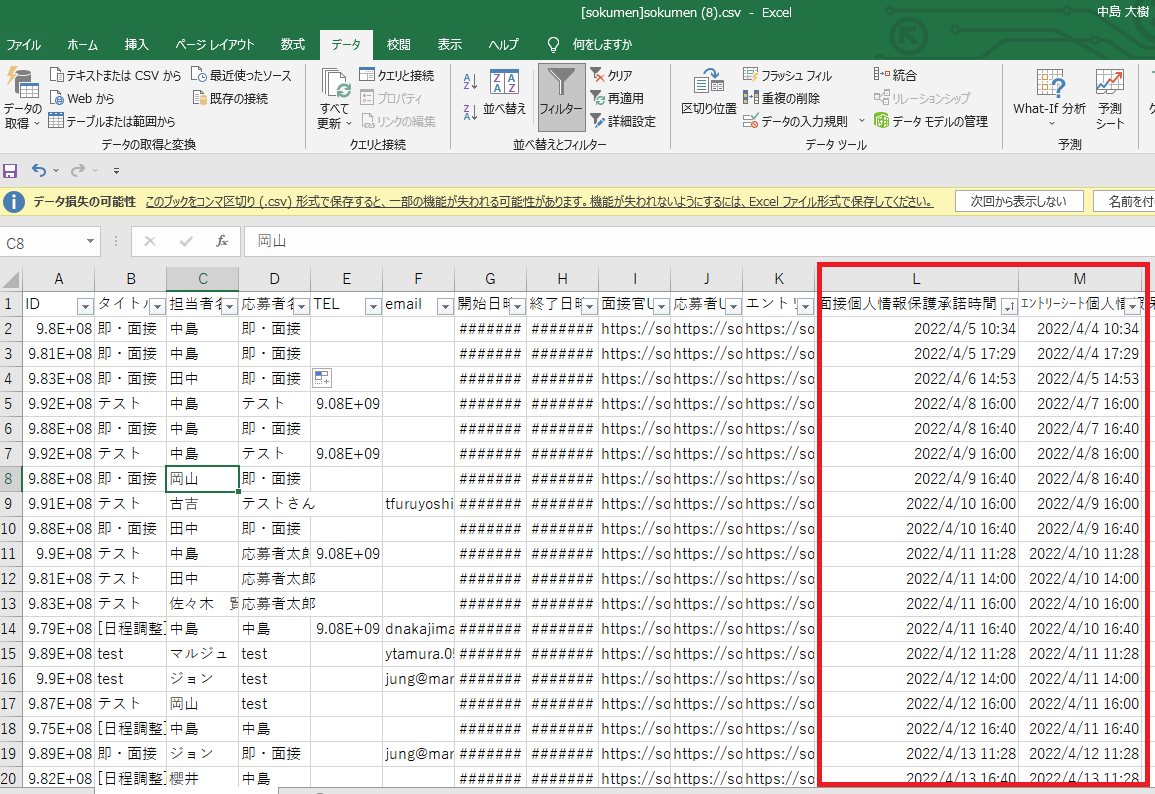This screenshot has width=1155, height=794.
Task: Click the sort descending Z-A icon
Action: point(471,110)
